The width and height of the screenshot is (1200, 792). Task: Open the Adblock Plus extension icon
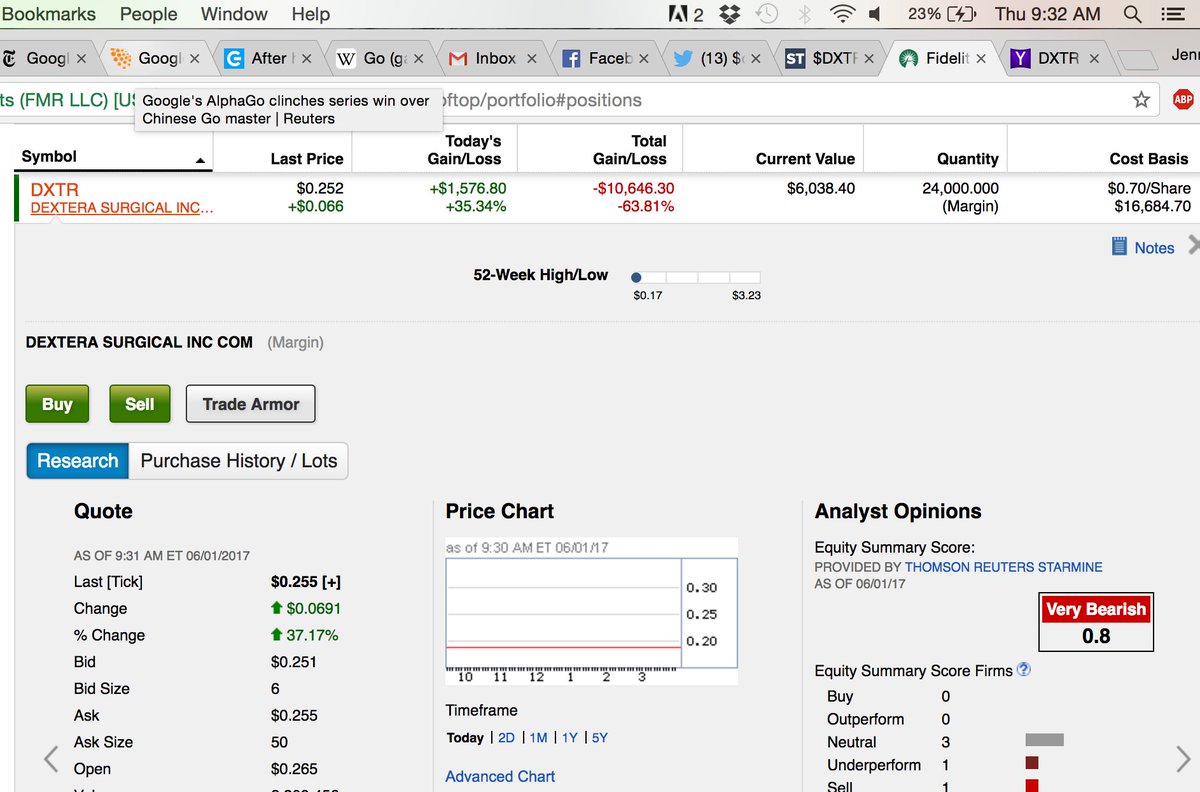[x=1182, y=99]
